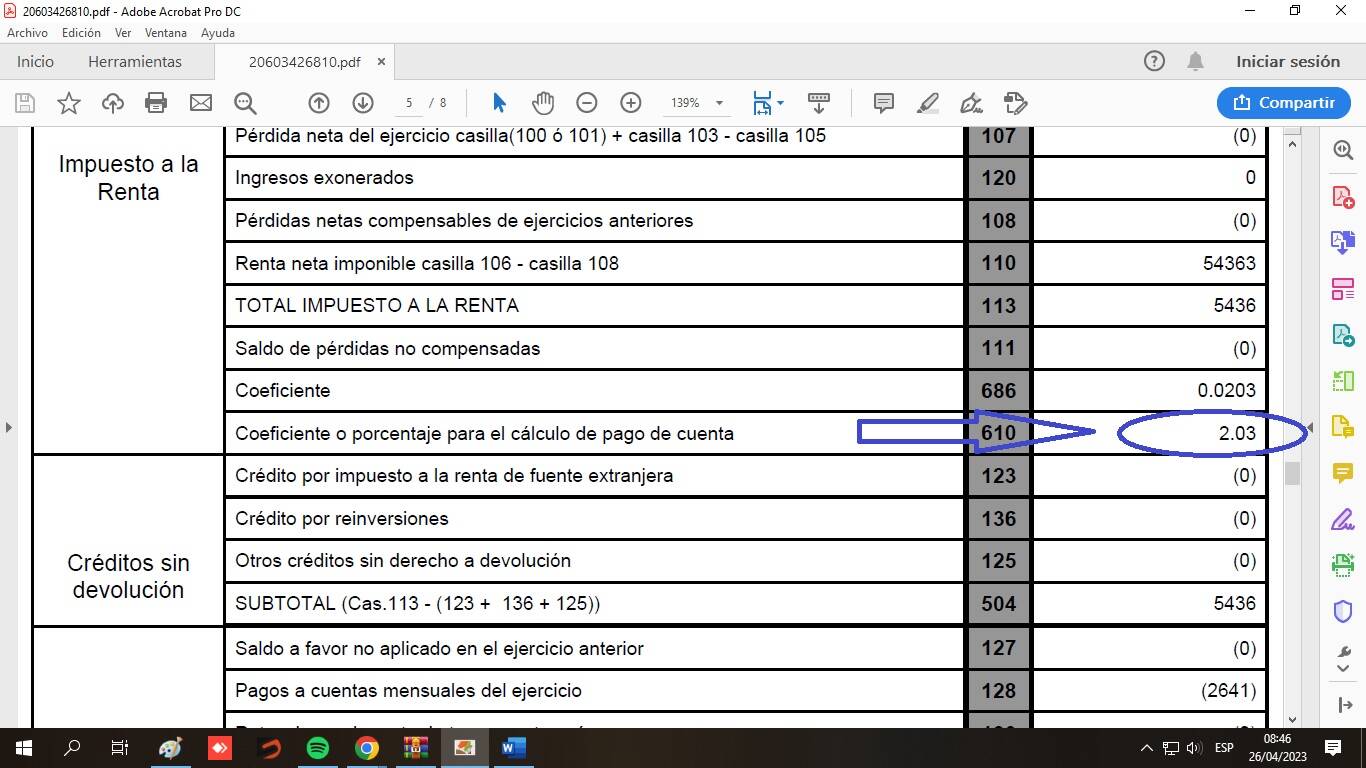This screenshot has height=768, width=1366.
Task: Click the page number input field
Action: (408, 103)
